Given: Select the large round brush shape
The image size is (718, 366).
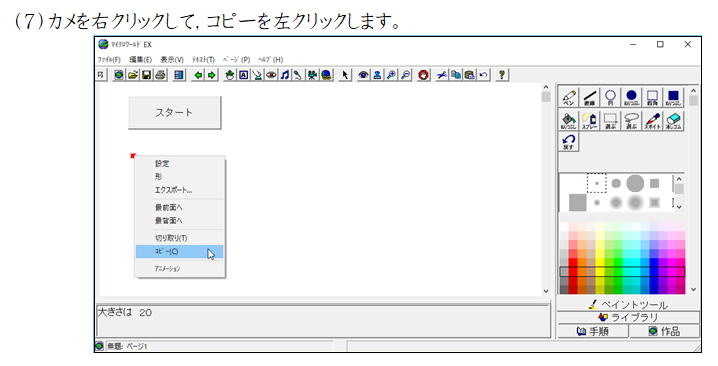Looking at the screenshot, I should pos(635,183).
